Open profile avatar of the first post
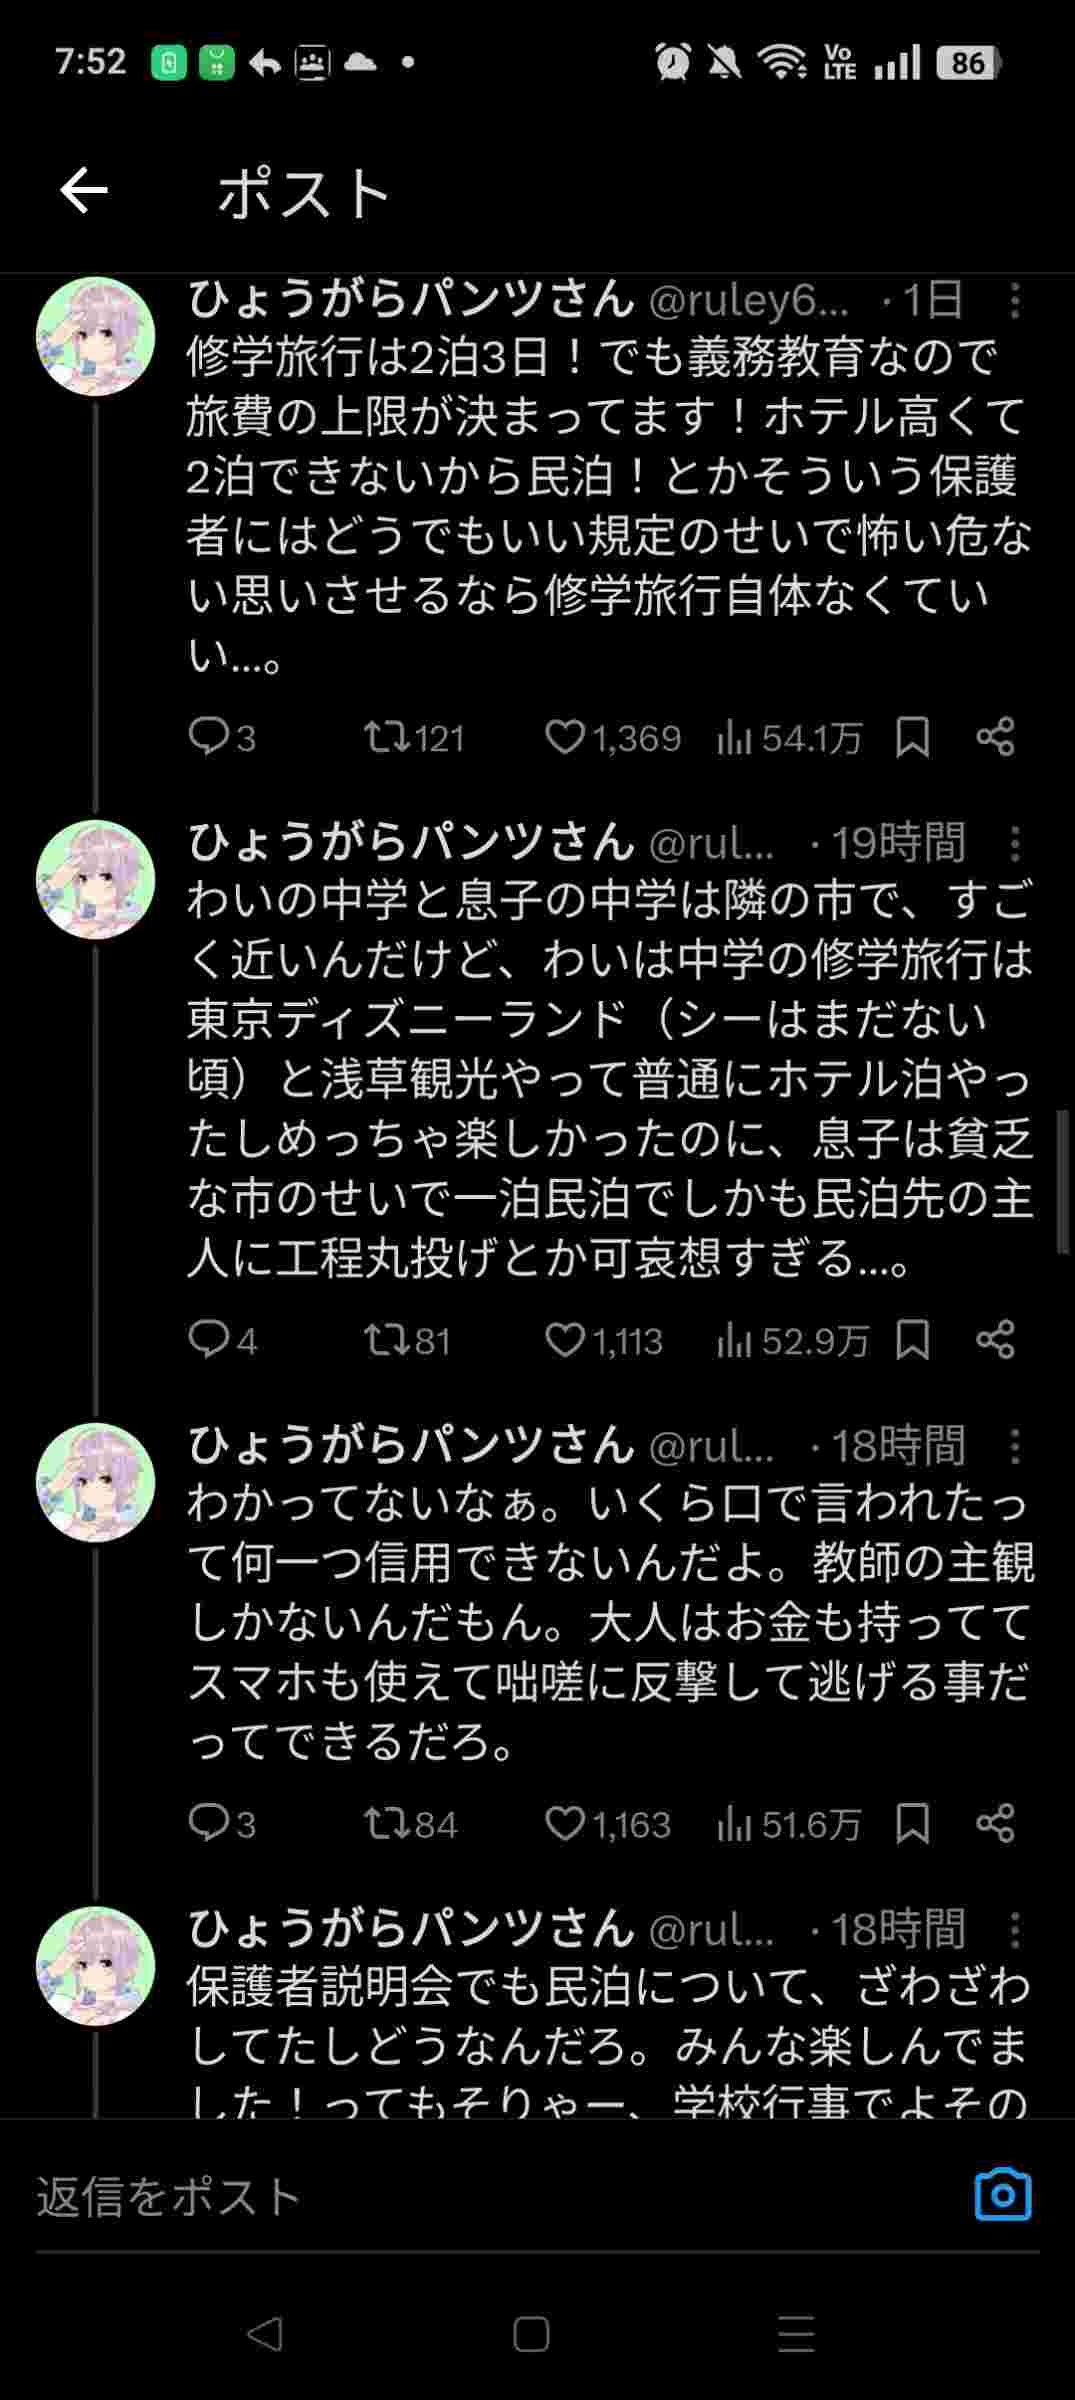Image resolution: width=1075 pixels, height=2400 pixels. coord(95,337)
